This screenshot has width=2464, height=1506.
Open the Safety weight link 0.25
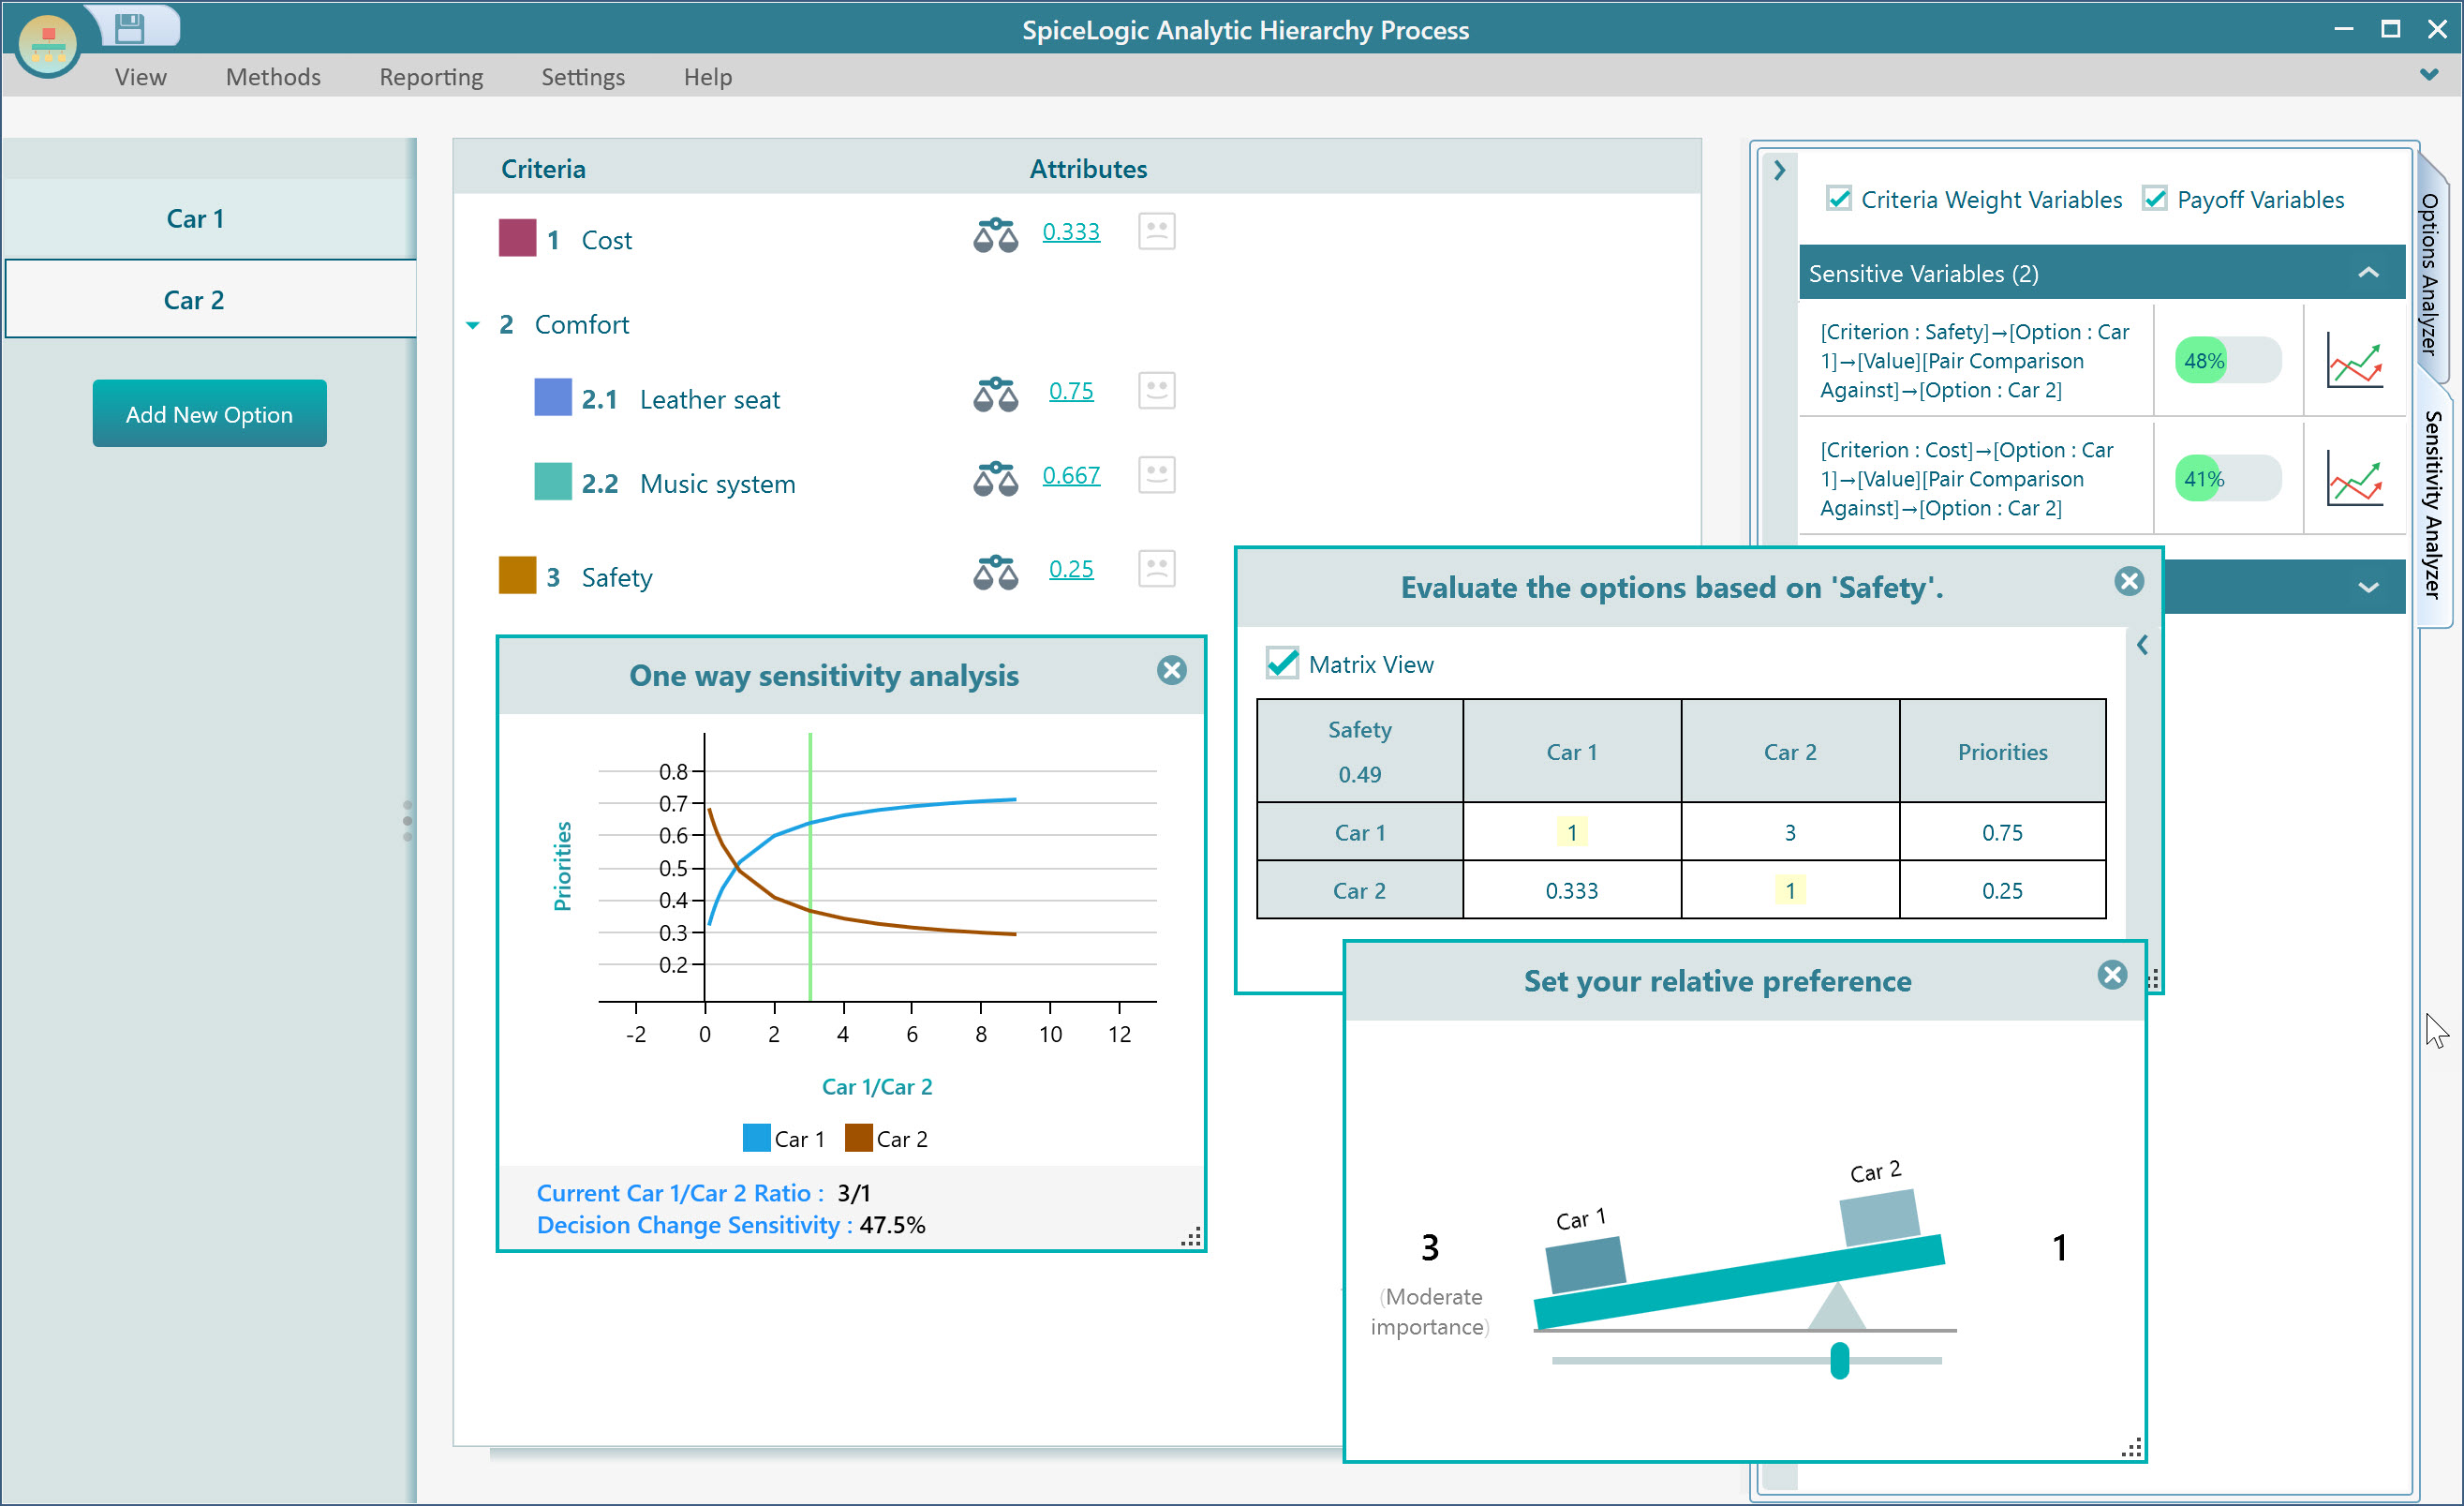[x=1071, y=568]
